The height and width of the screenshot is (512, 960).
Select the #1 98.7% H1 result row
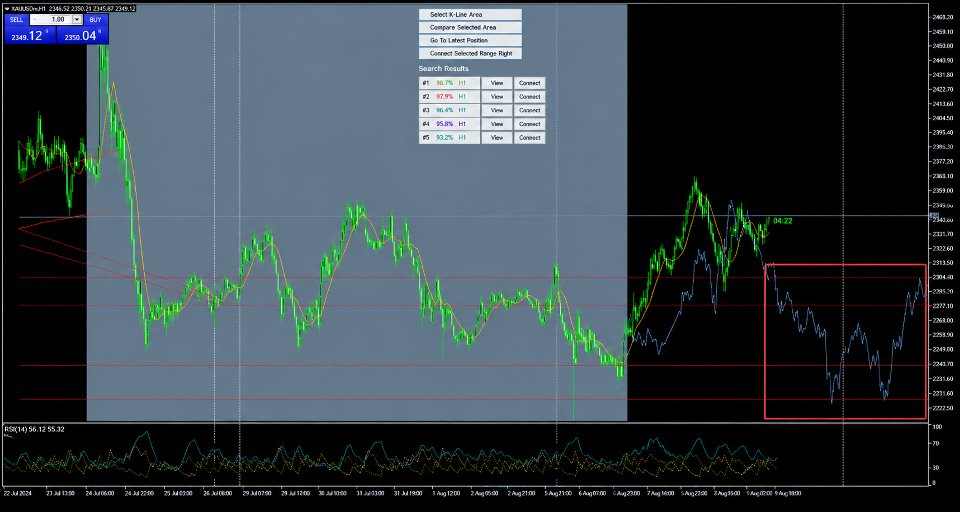(449, 83)
